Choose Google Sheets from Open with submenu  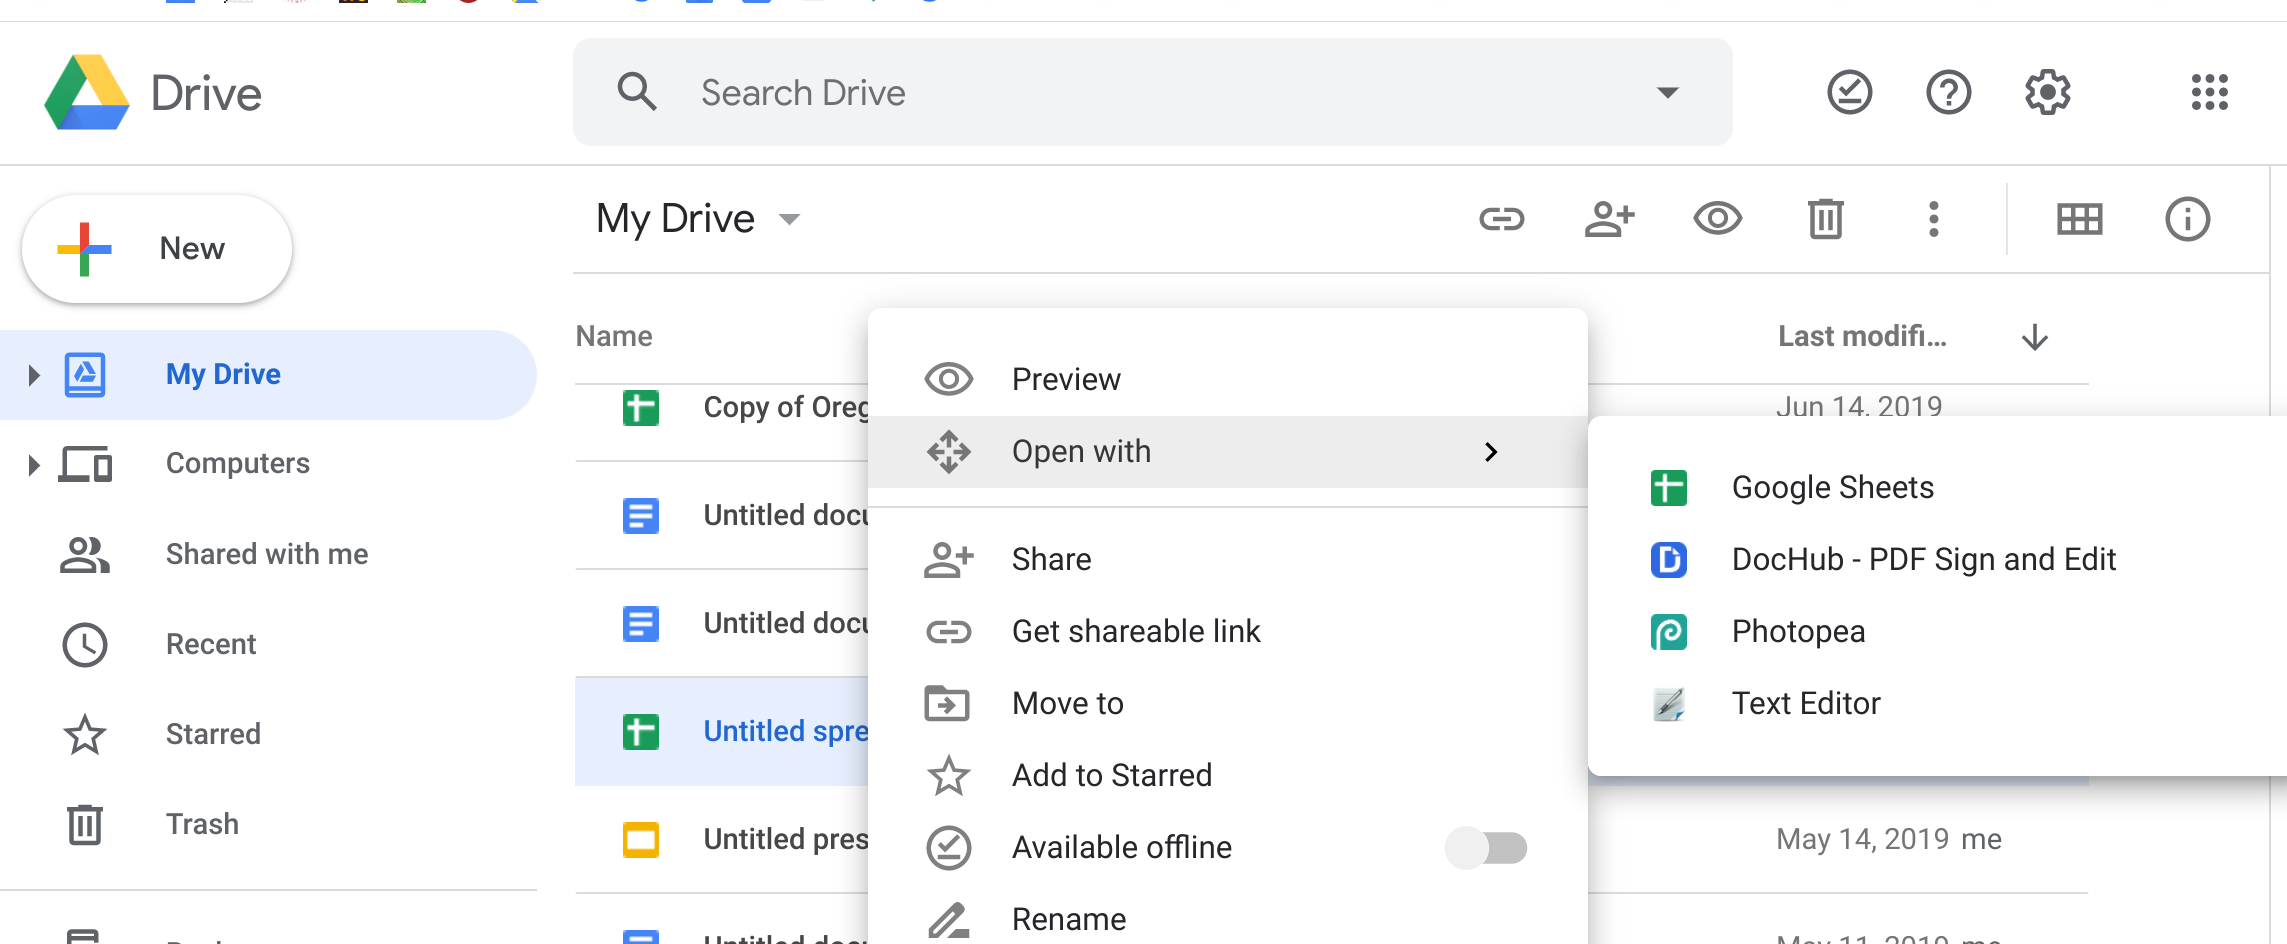(x=1832, y=488)
